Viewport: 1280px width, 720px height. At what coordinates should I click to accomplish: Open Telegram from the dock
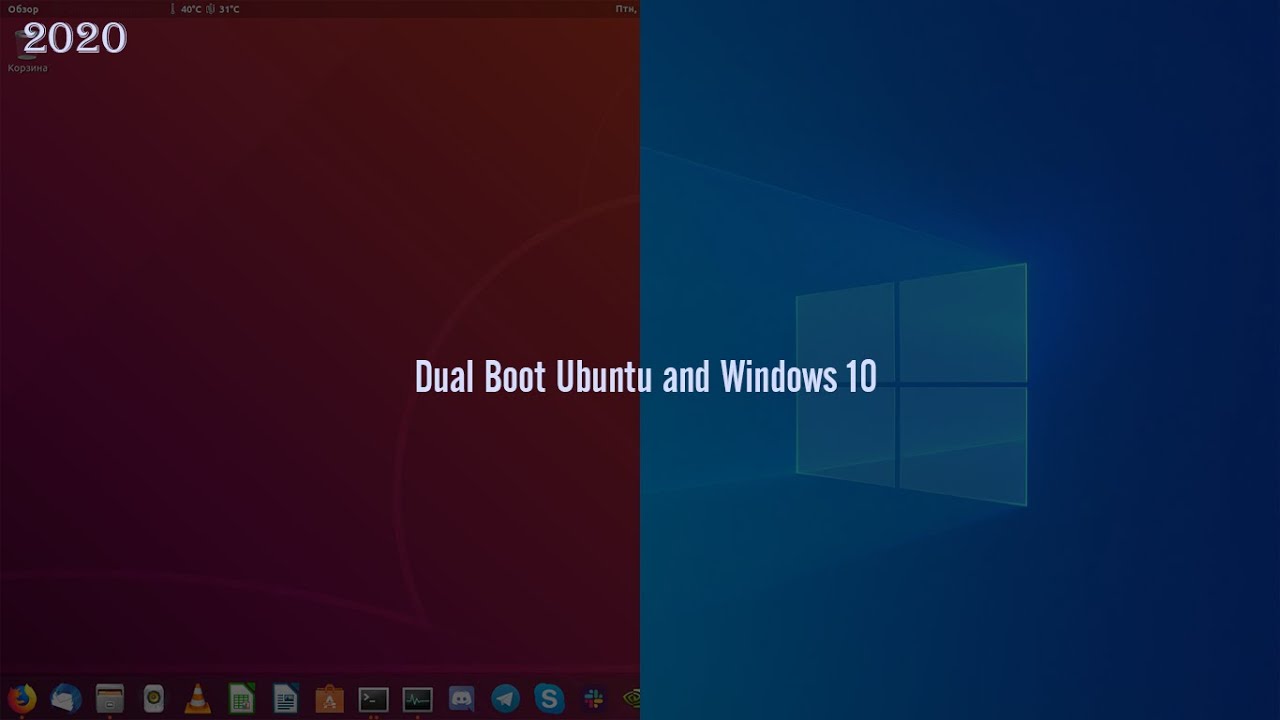click(506, 698)
